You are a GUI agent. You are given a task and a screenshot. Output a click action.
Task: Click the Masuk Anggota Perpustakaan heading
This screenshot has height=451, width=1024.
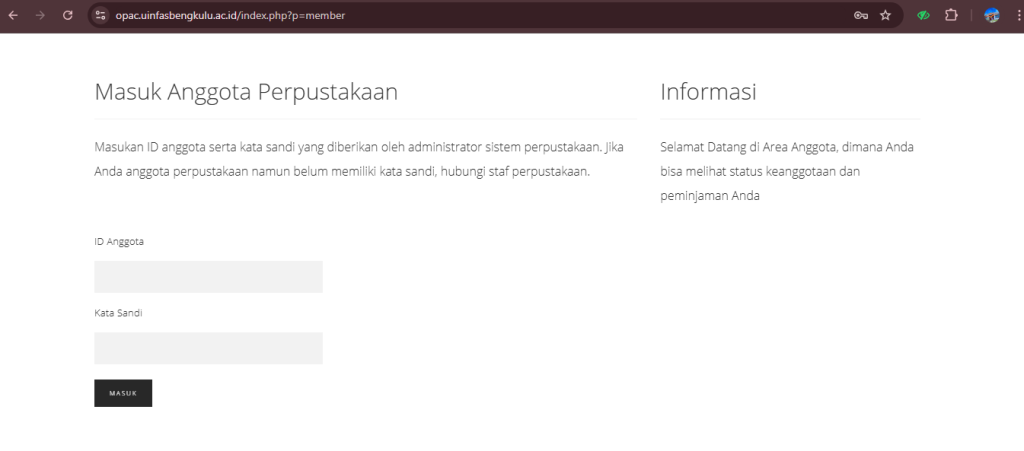click(x=246, y=92)
